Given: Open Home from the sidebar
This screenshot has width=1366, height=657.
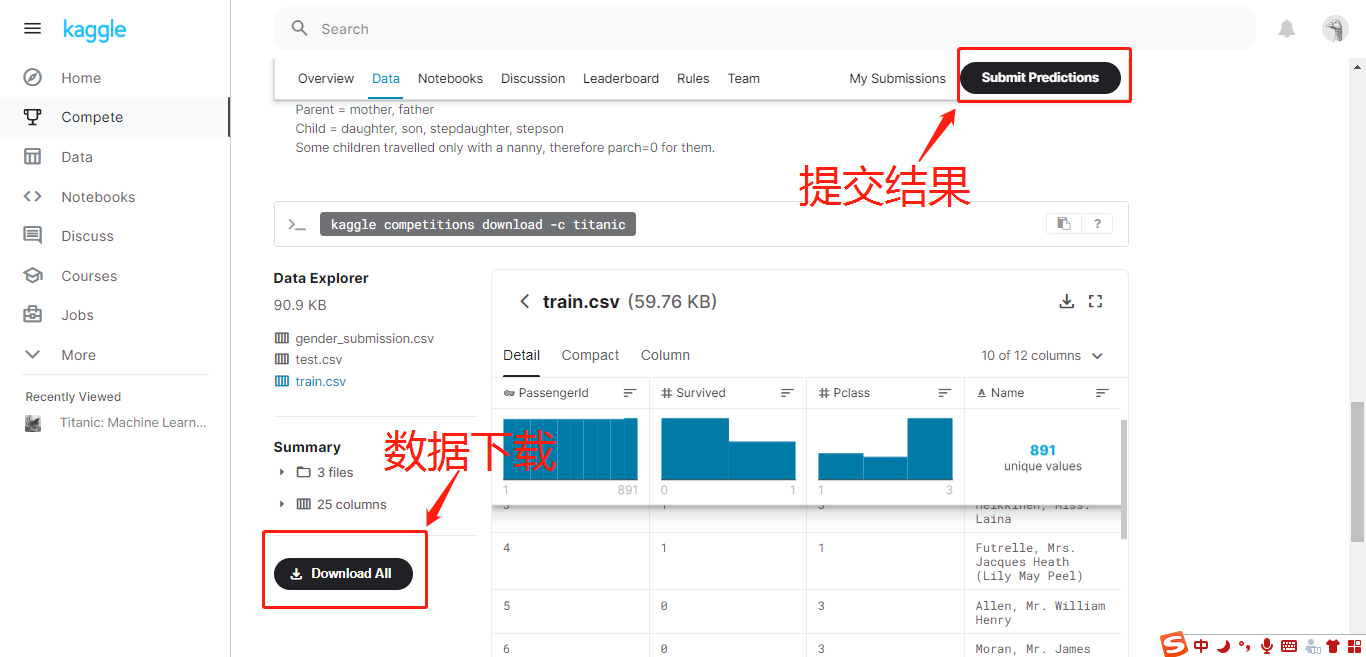Looking at the screenshot, I should [x=81, y=78].
